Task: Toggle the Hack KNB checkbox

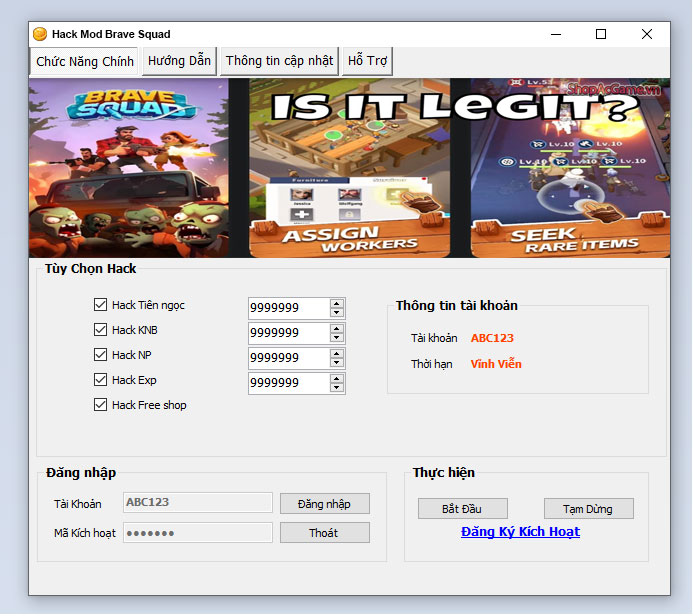Action: pyautogui.click(x=100, y=330)
